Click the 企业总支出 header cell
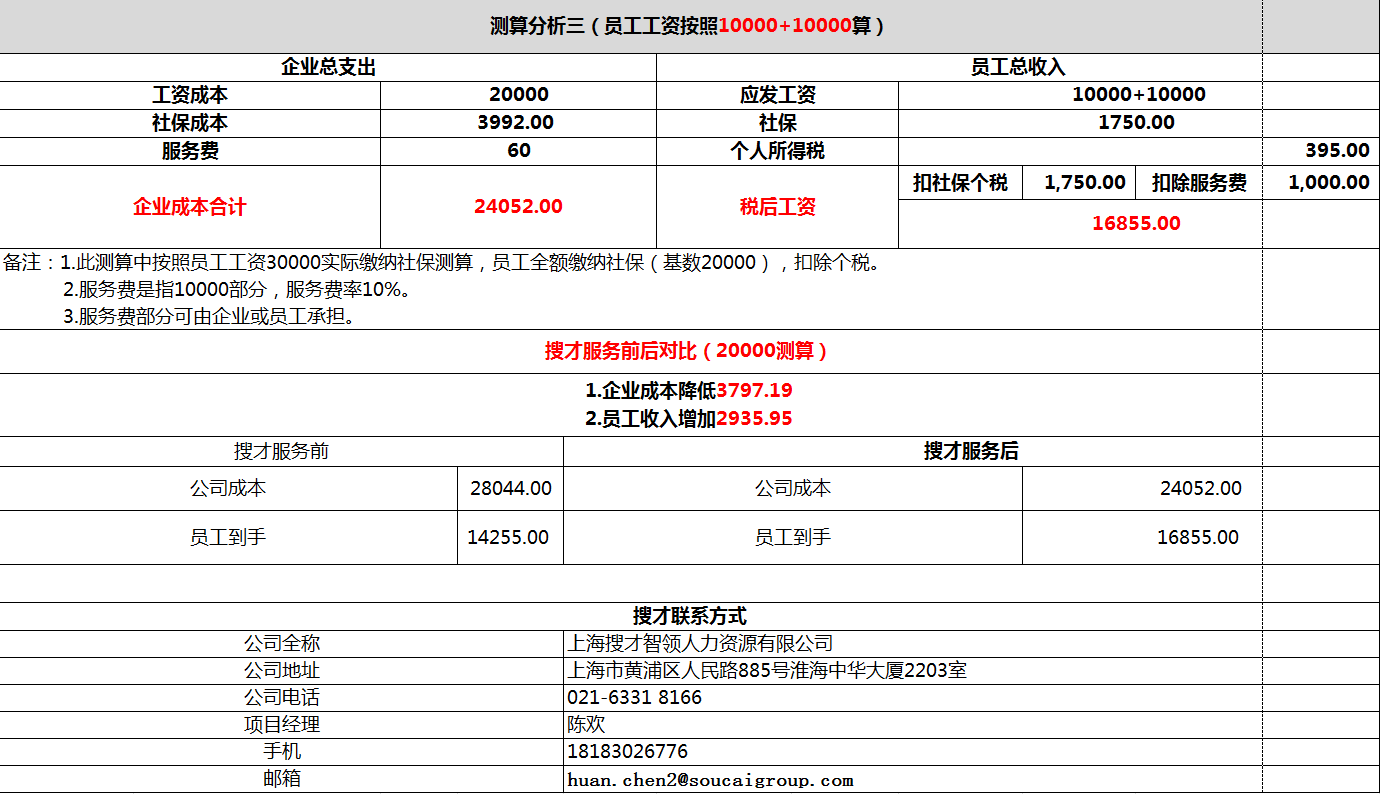The height and width of the screenshot is (794, 1380). [x=328, y=68]
